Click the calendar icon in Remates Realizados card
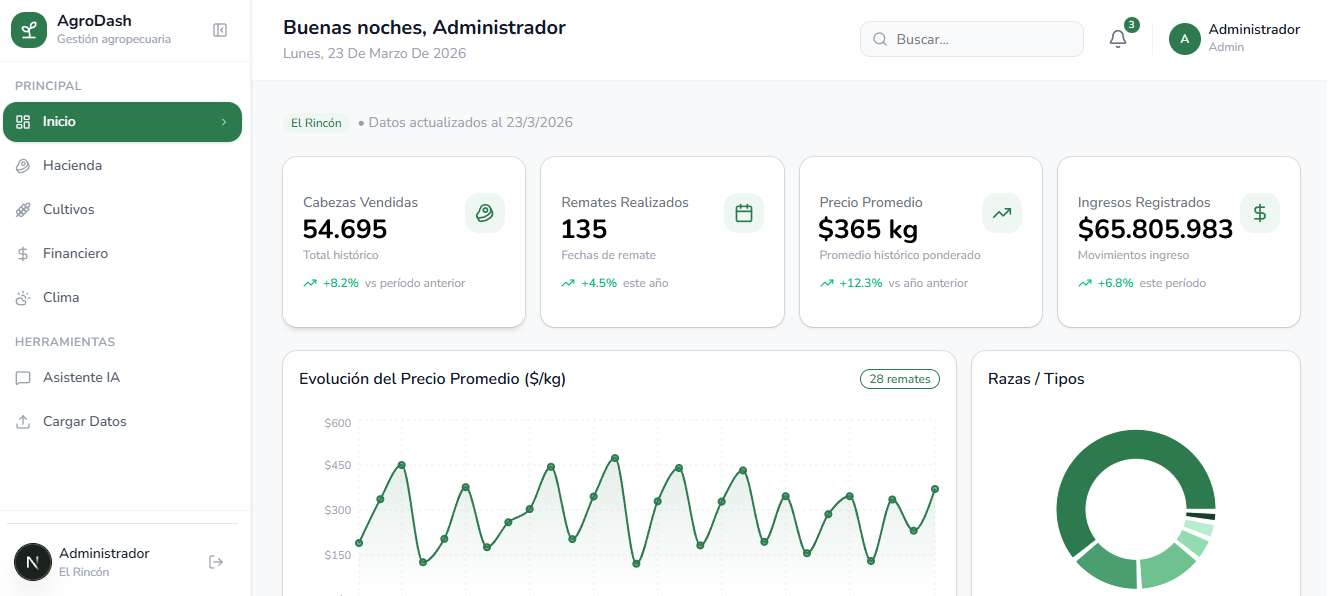Screen dimensions: 1328x596 [x=743, y=213]
